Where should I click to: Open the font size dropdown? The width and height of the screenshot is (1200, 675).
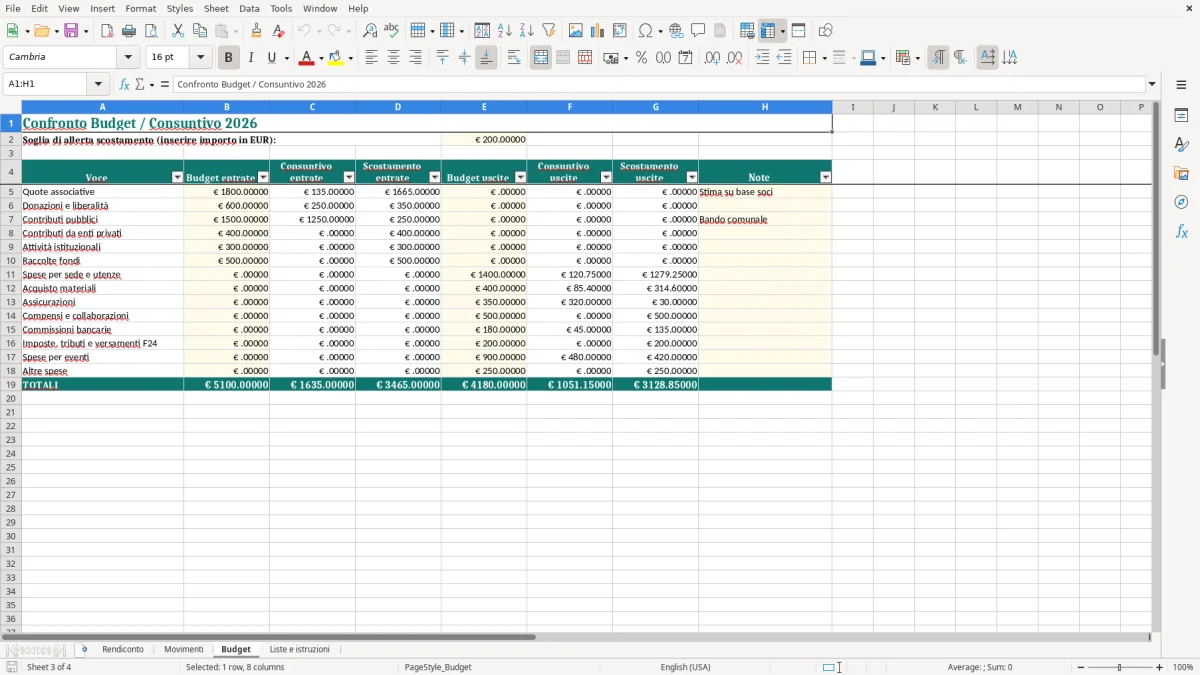tap(200, 58)
